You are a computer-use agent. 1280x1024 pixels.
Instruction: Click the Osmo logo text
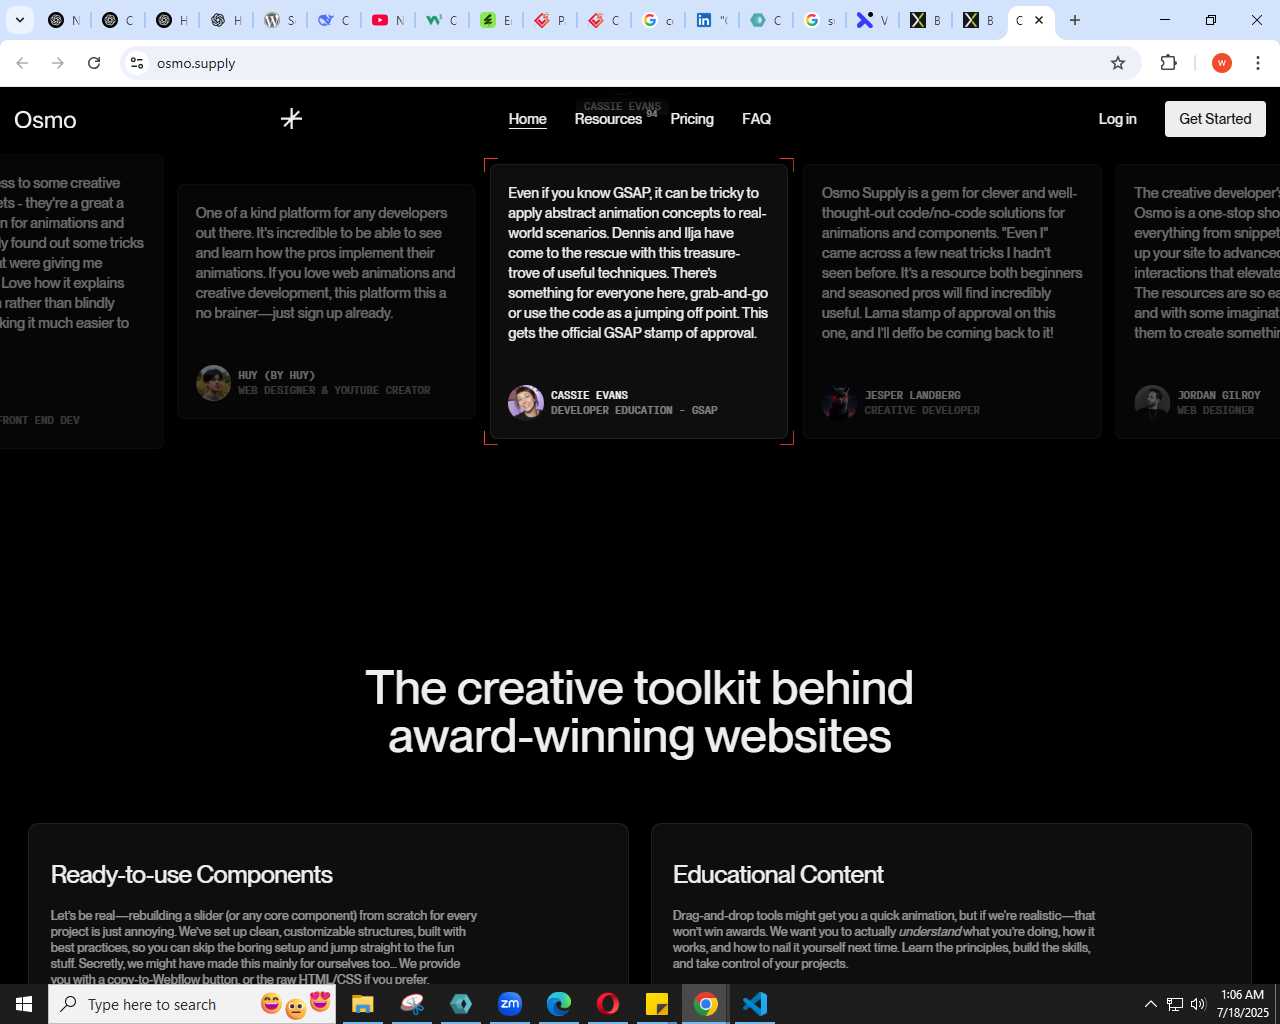pyautogui.click(x=45, y=120)
